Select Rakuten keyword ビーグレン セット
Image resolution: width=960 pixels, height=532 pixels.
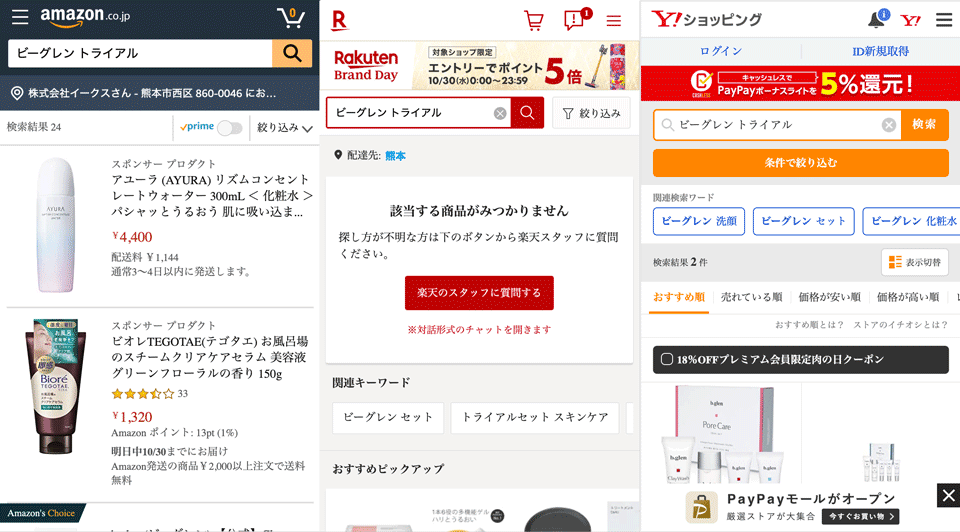(x=388, y=418)
